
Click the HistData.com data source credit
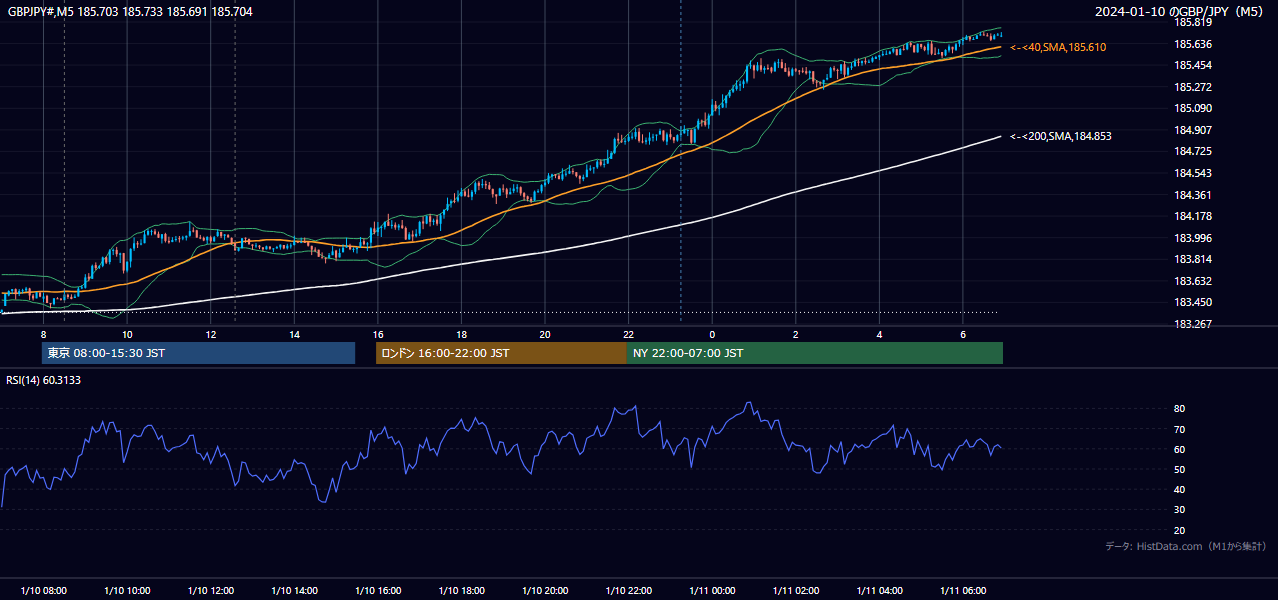[x=1185, y=546]
